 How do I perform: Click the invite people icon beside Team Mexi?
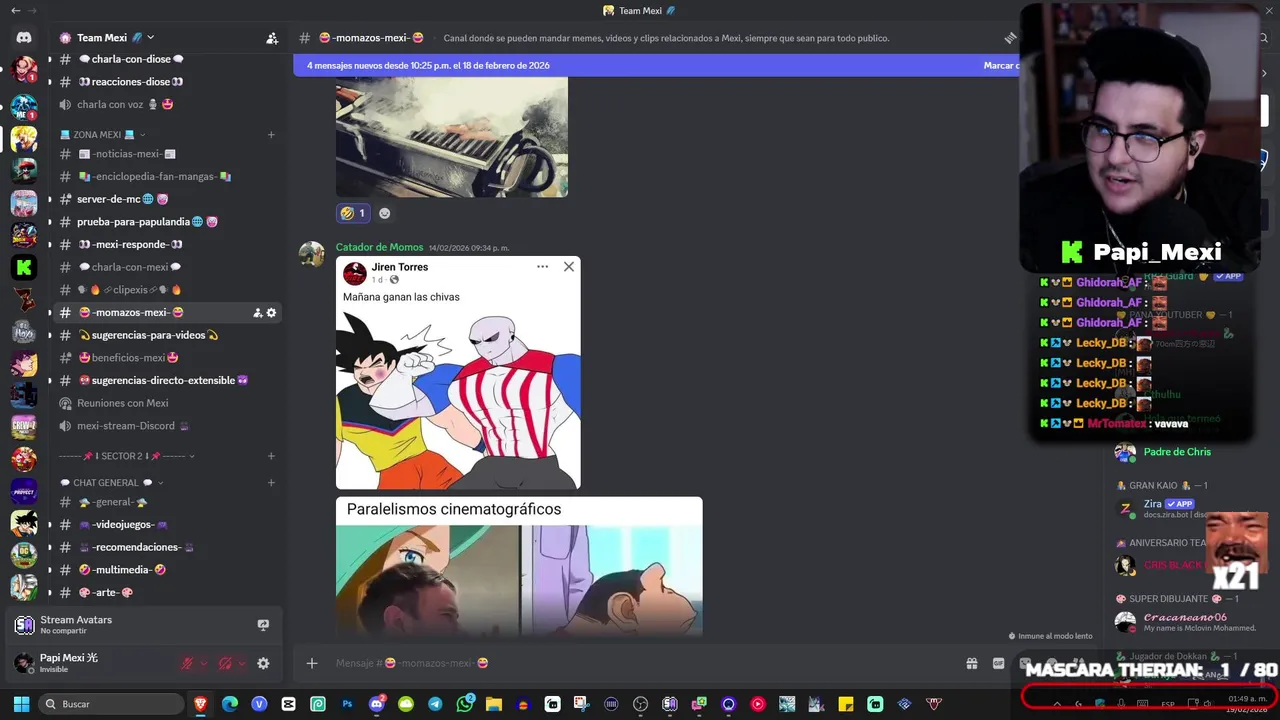[x=271, y=38]
